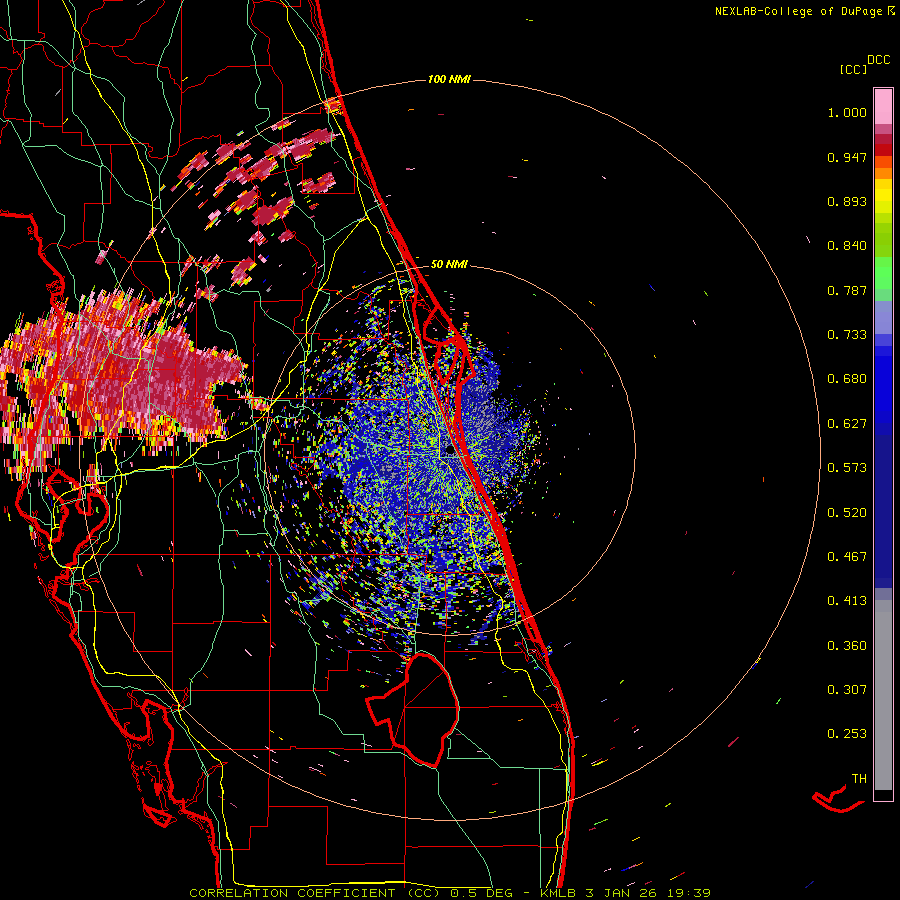This screenshot has height=900, width=900.
Task: Select the 0.680 legend value
Action: [847, 379]
